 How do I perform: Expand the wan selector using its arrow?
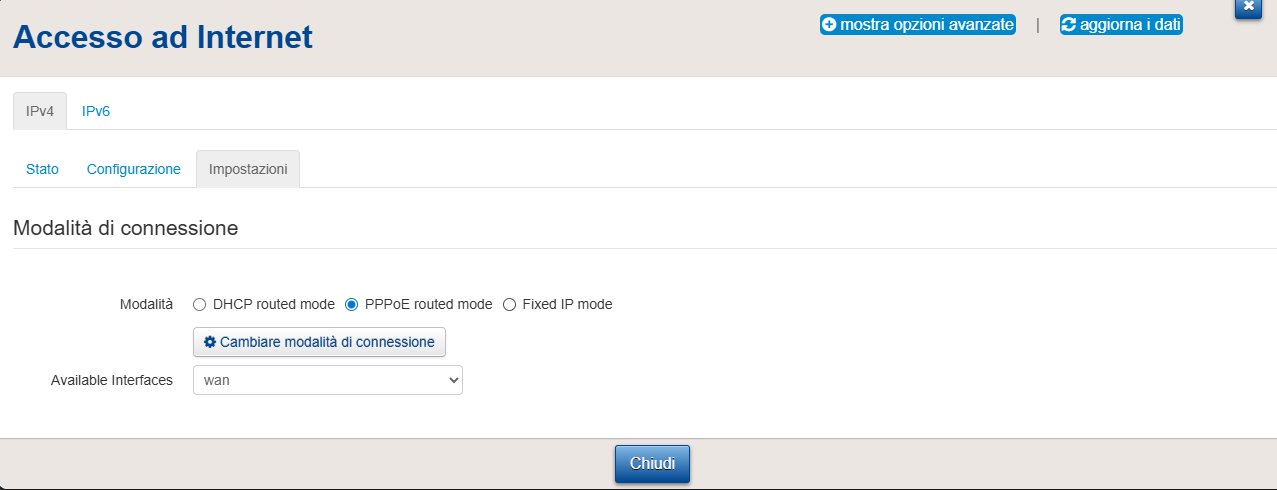[x=453, y=380]
